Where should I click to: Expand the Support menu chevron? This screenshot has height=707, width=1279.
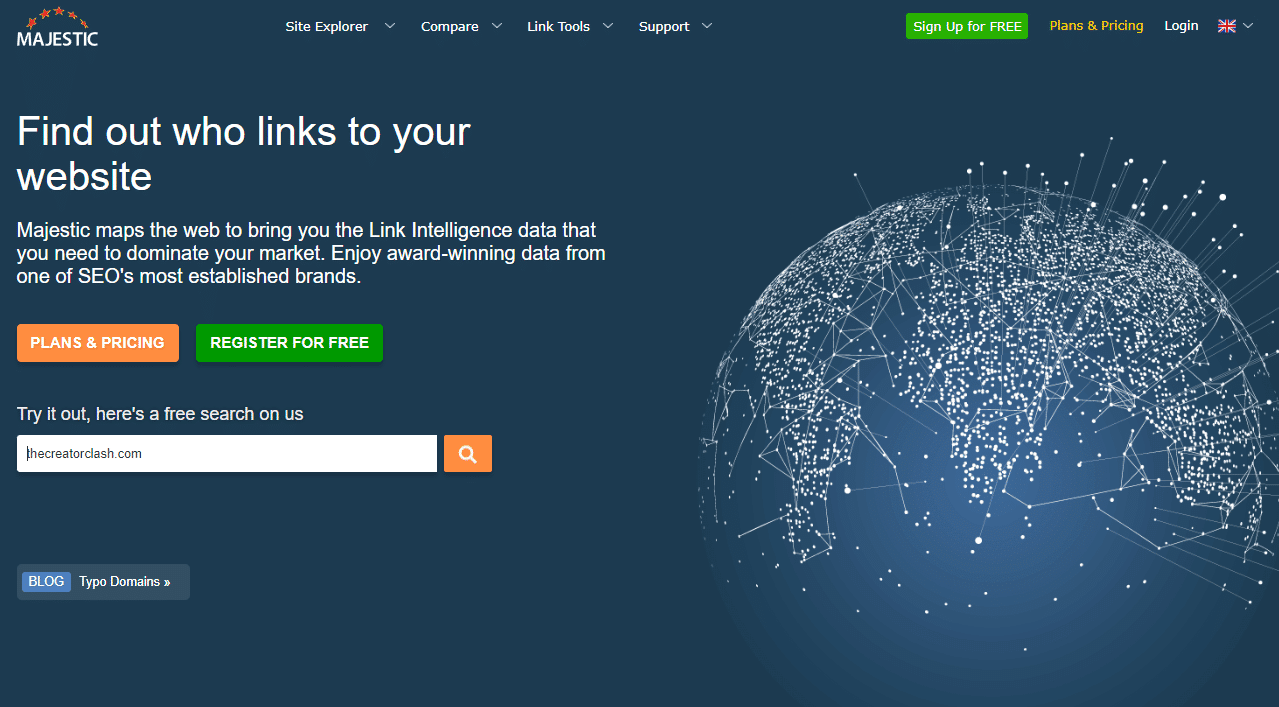707,26
